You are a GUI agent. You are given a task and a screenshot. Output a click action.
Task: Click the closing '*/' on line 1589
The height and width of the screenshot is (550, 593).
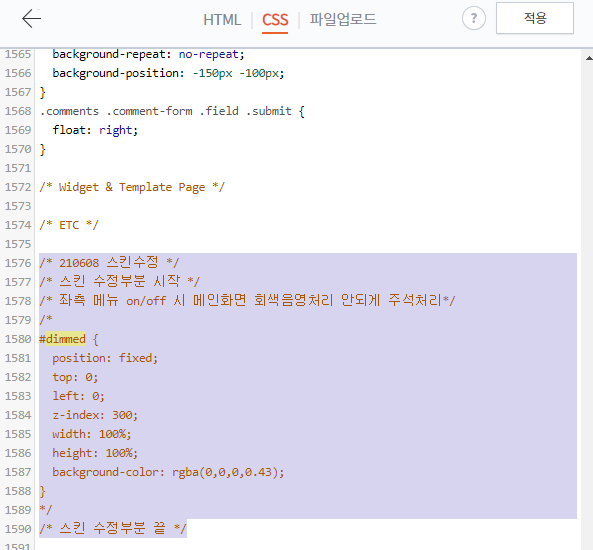pyautogui.click(x=46, y=510)
